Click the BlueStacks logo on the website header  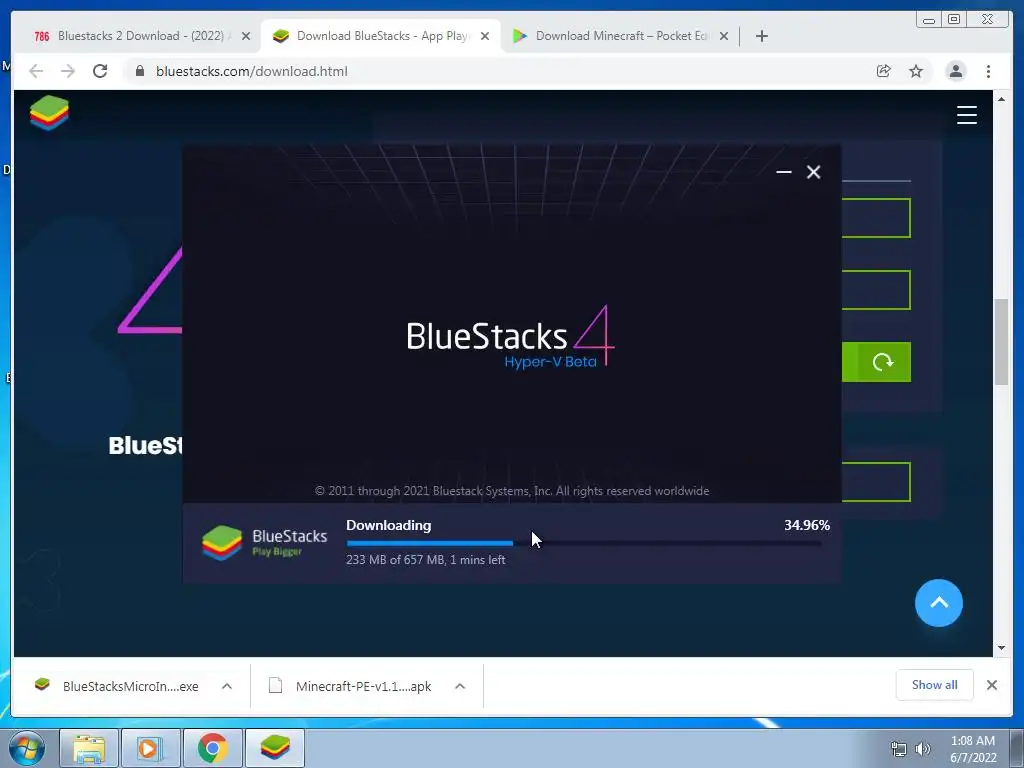[49, 112]
